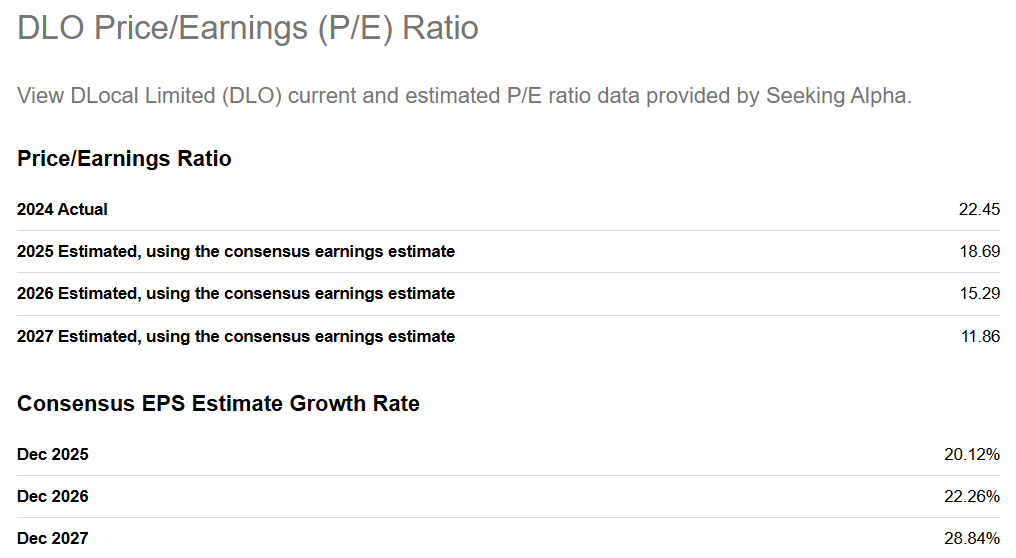Click the 22.45 P/E value
1016x558 pixels.
tap(979, 210)
